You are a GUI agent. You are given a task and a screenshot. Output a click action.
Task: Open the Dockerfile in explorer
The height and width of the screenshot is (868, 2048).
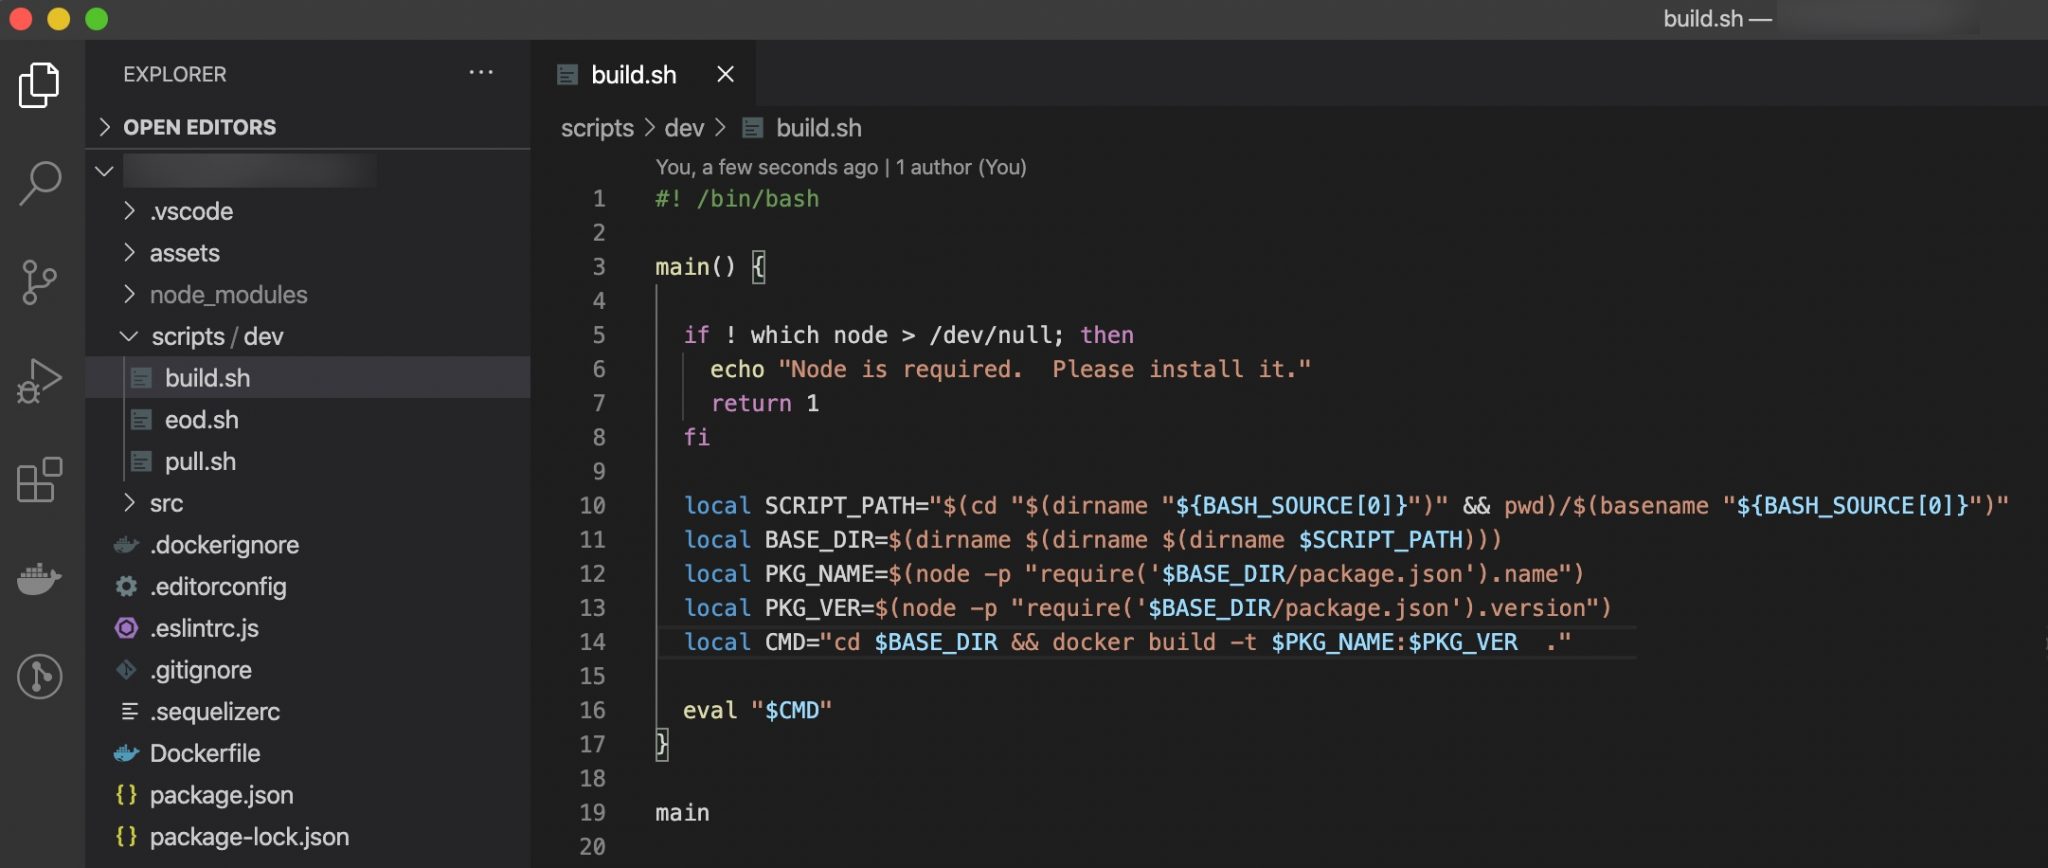coord(308,754)
